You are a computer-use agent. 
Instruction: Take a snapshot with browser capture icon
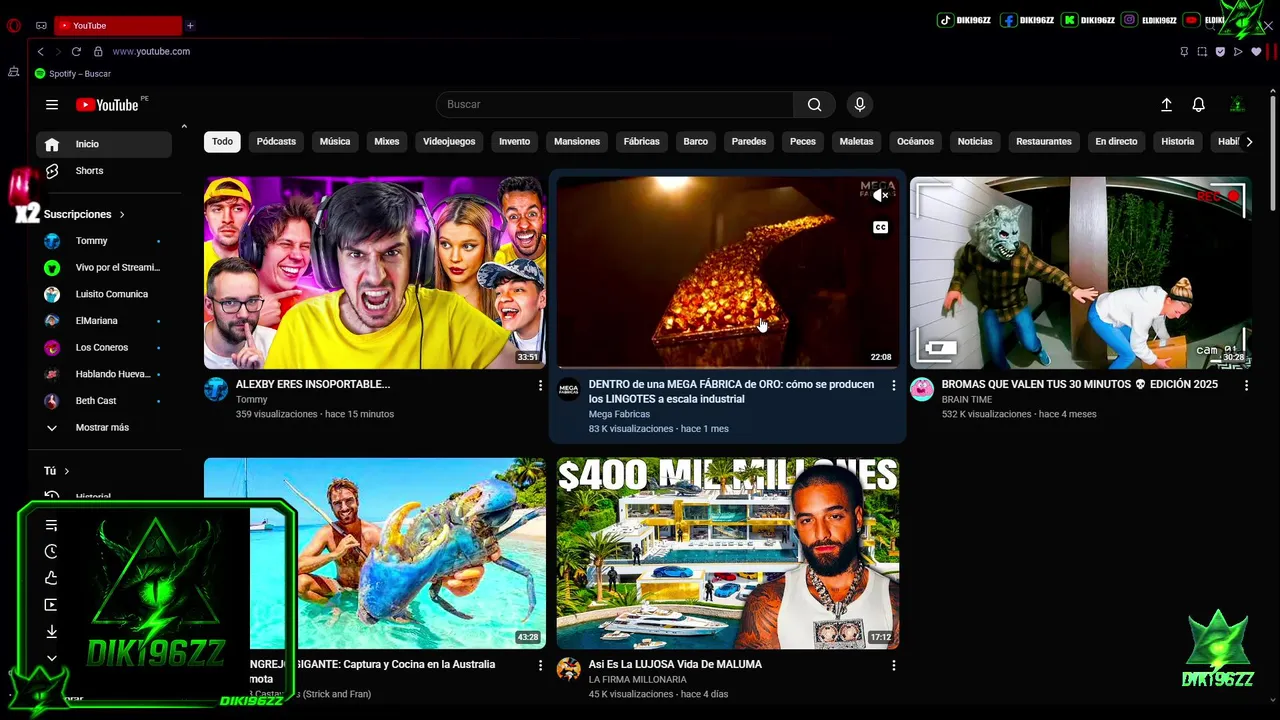1202,52
